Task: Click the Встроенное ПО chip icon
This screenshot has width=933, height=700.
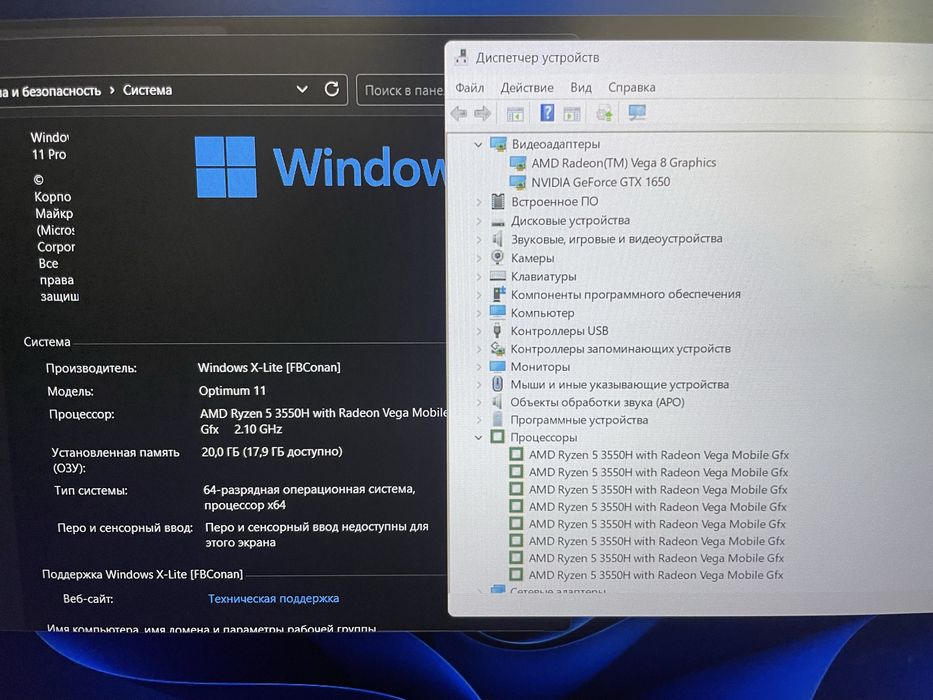Action: [x=498, y=201]
